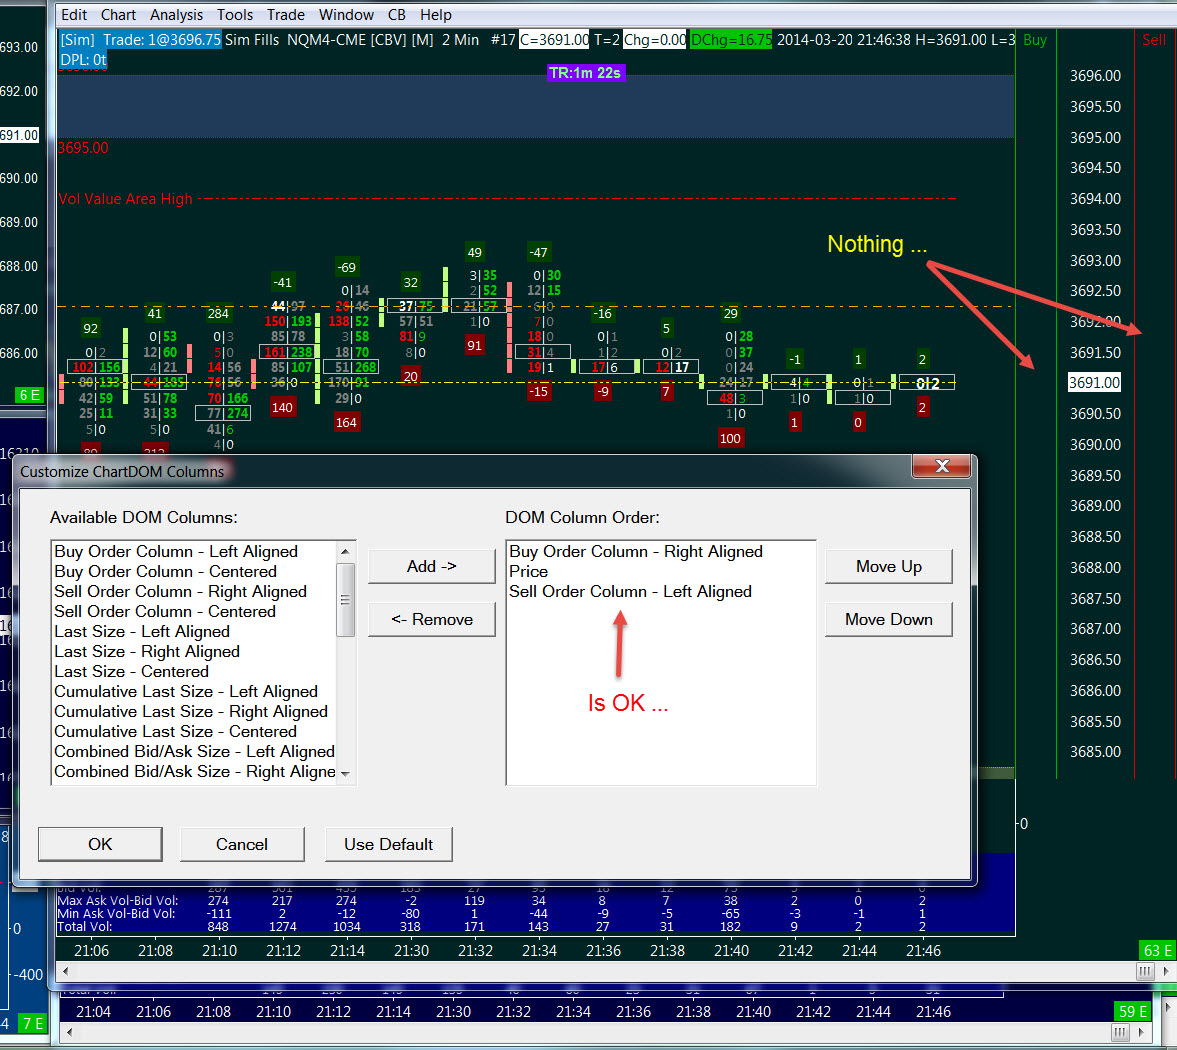Confirm dialog with OK button
The height and width of the screenshot is (1050, 1177).
point(100,844)
